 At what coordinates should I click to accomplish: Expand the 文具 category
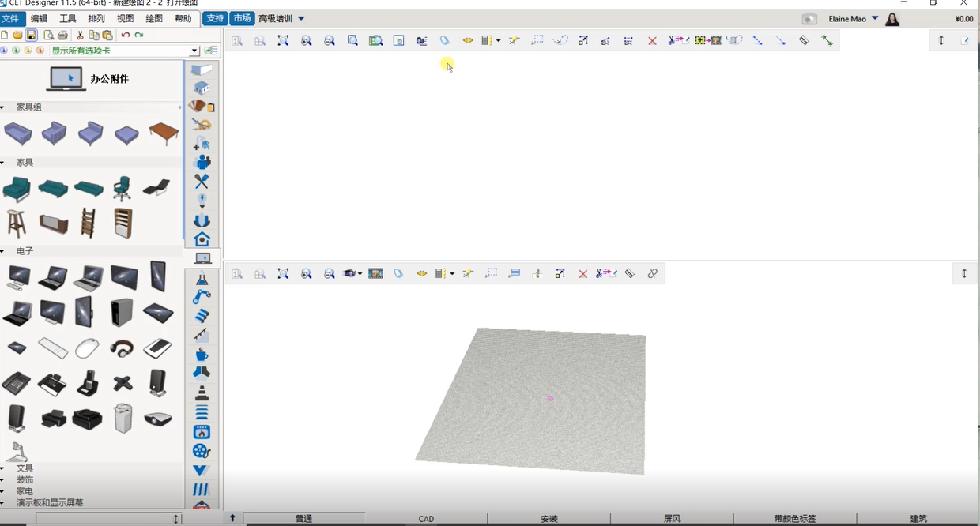[x=5, y=468]
